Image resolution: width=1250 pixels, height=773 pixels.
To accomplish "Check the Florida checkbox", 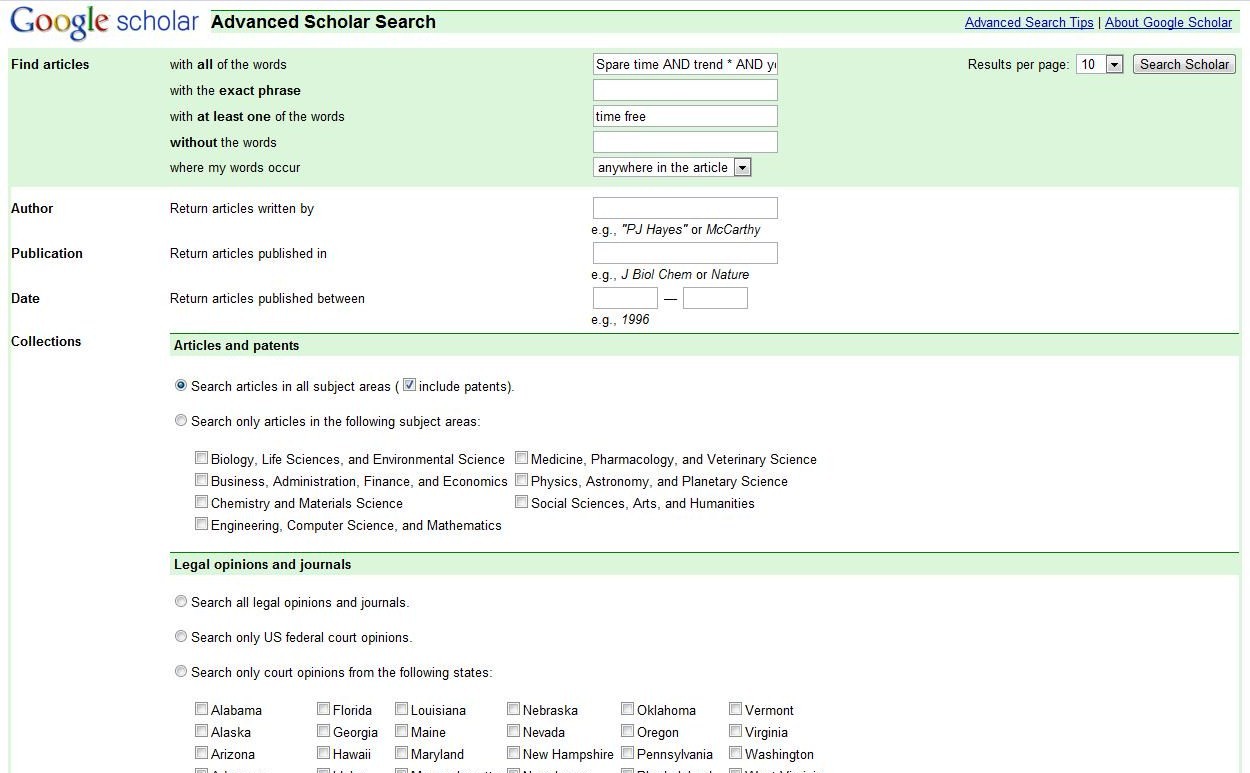I will click(x=324, y=709).
